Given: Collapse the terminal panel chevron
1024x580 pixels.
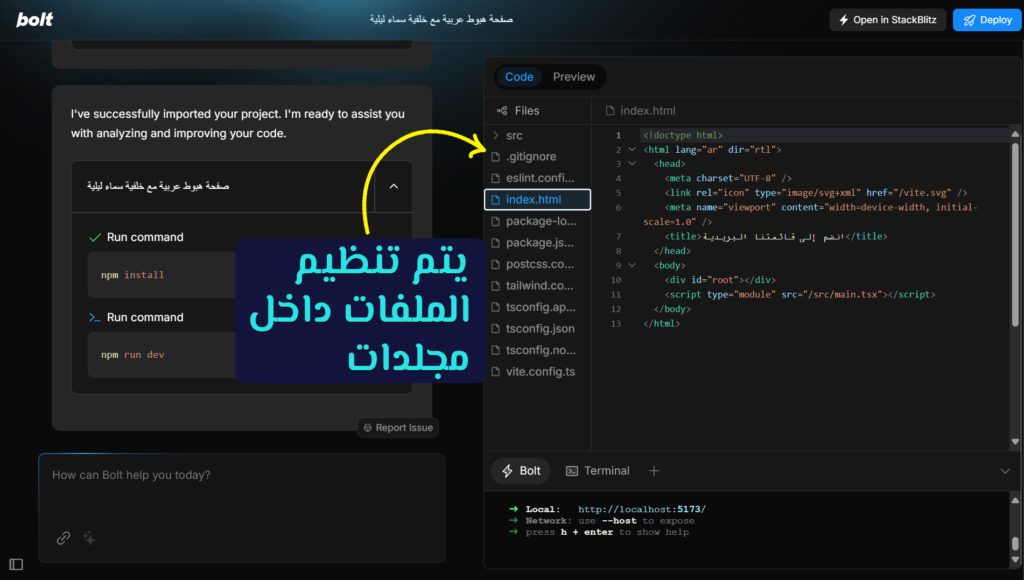Looking at the screenshot, I should 1004,471.
